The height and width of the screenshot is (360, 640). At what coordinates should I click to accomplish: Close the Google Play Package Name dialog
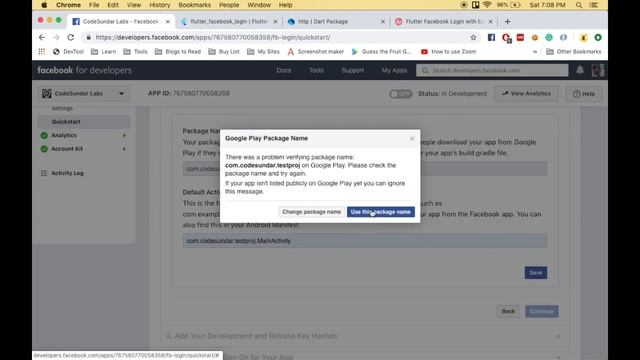[x=412, y=139]
